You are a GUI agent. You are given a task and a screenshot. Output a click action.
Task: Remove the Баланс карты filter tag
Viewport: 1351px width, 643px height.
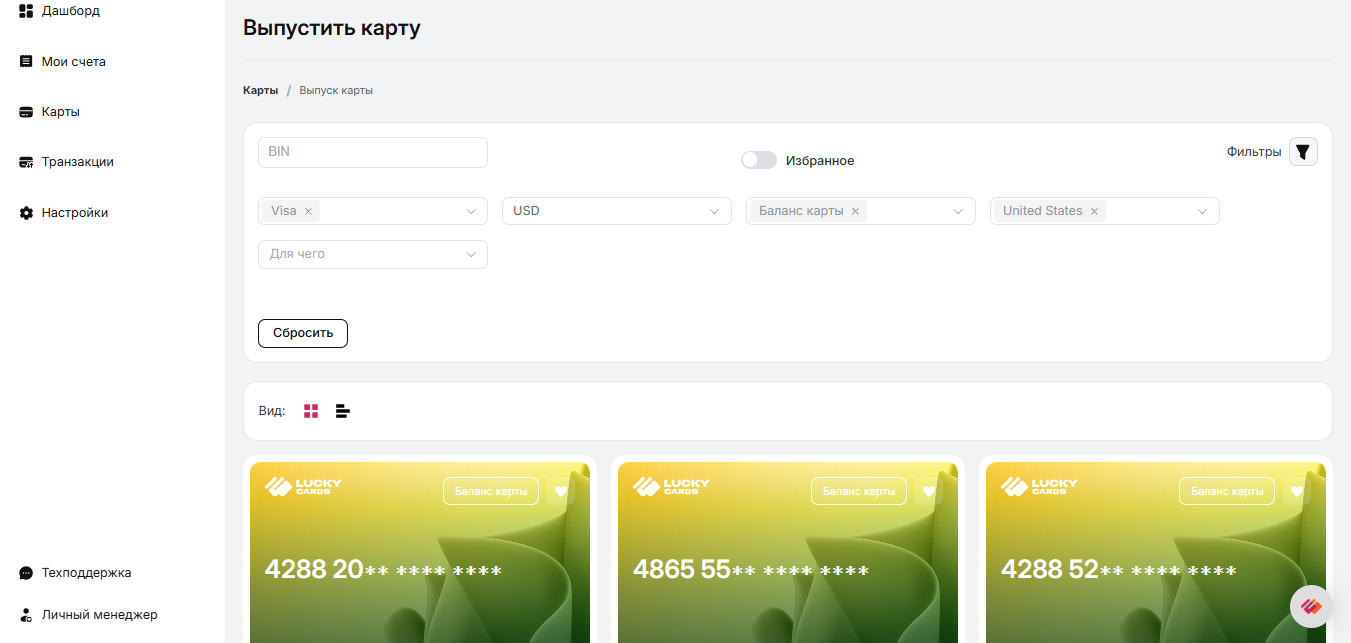point(855,211)
